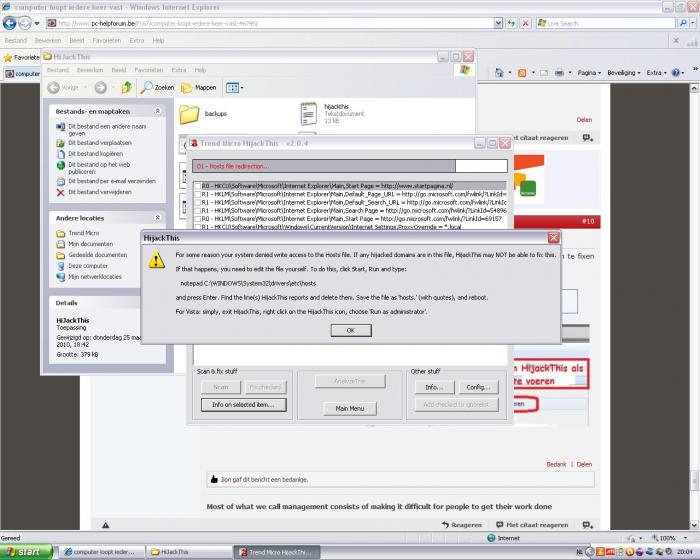Click the page scrollbar down arrow
Image resolution: width=700 pixels, height=560 pixels.
click(x=694, y=525)
